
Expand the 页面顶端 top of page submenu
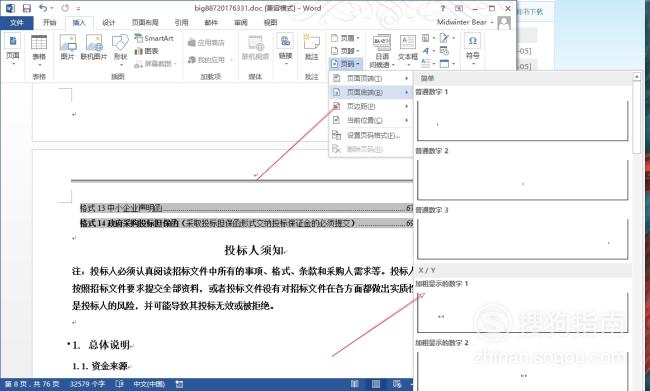click(371, 78)
